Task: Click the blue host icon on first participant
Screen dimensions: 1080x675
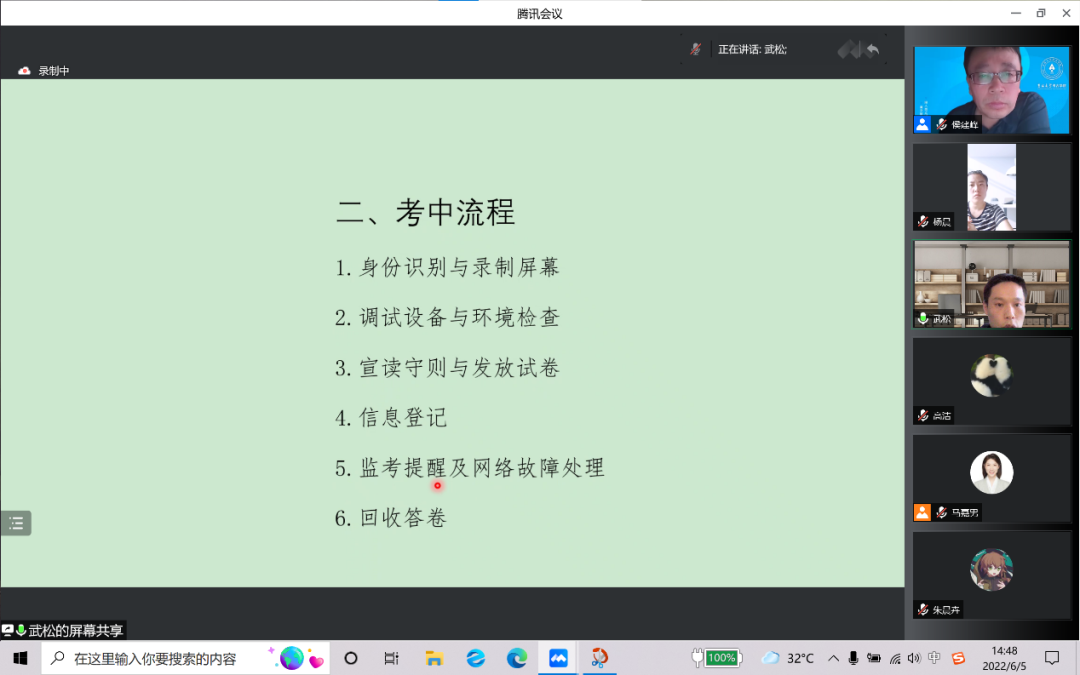Action: point(922,125)
